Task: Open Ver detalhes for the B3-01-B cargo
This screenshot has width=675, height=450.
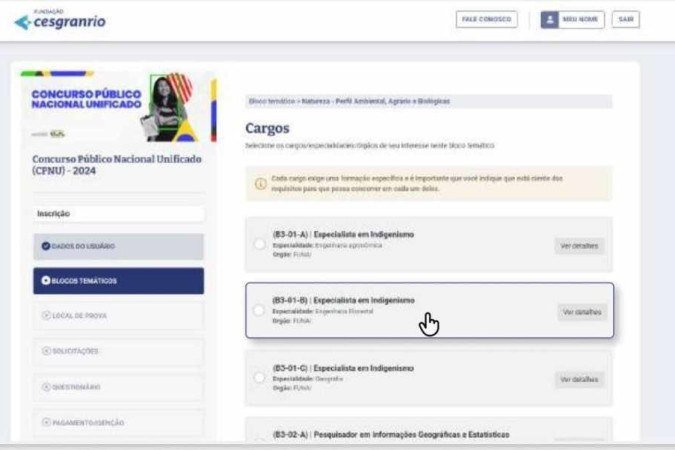Action: click(582, 312)
